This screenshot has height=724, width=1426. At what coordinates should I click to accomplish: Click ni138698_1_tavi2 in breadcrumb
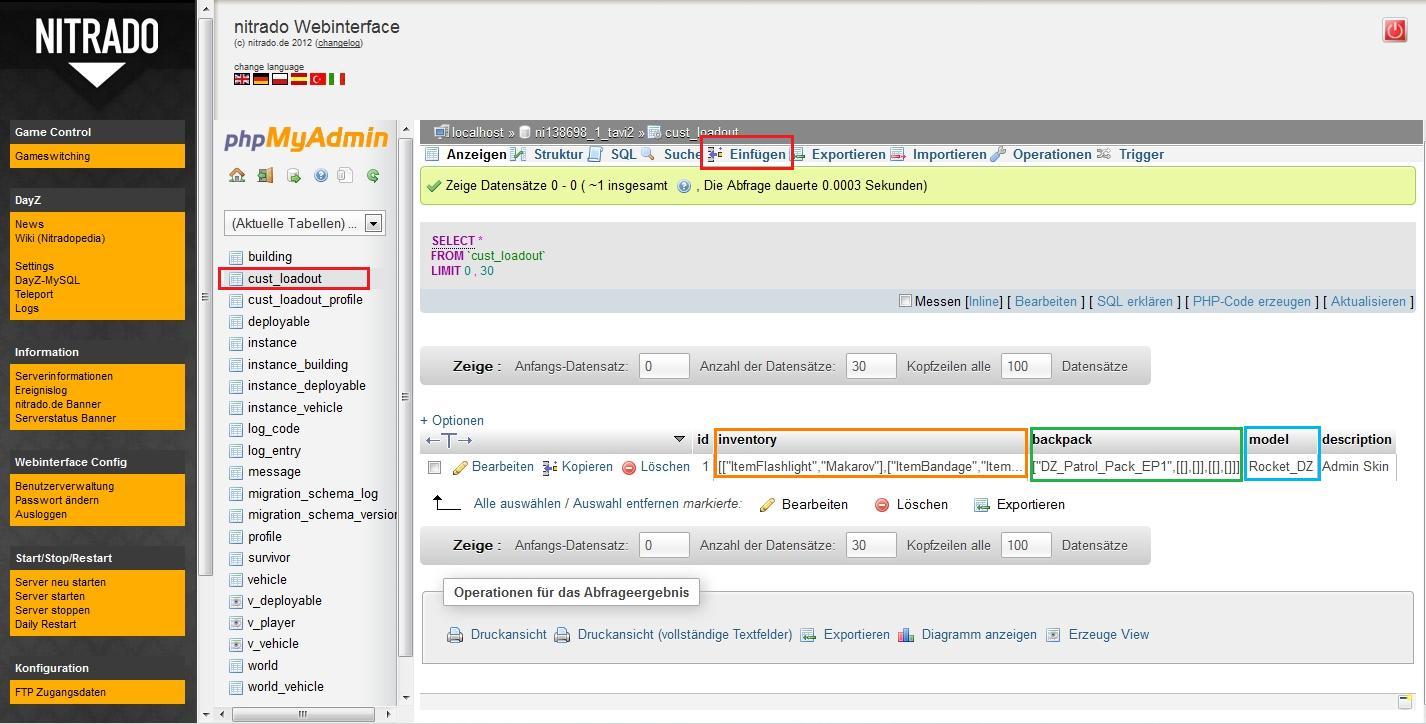point(584,132)
